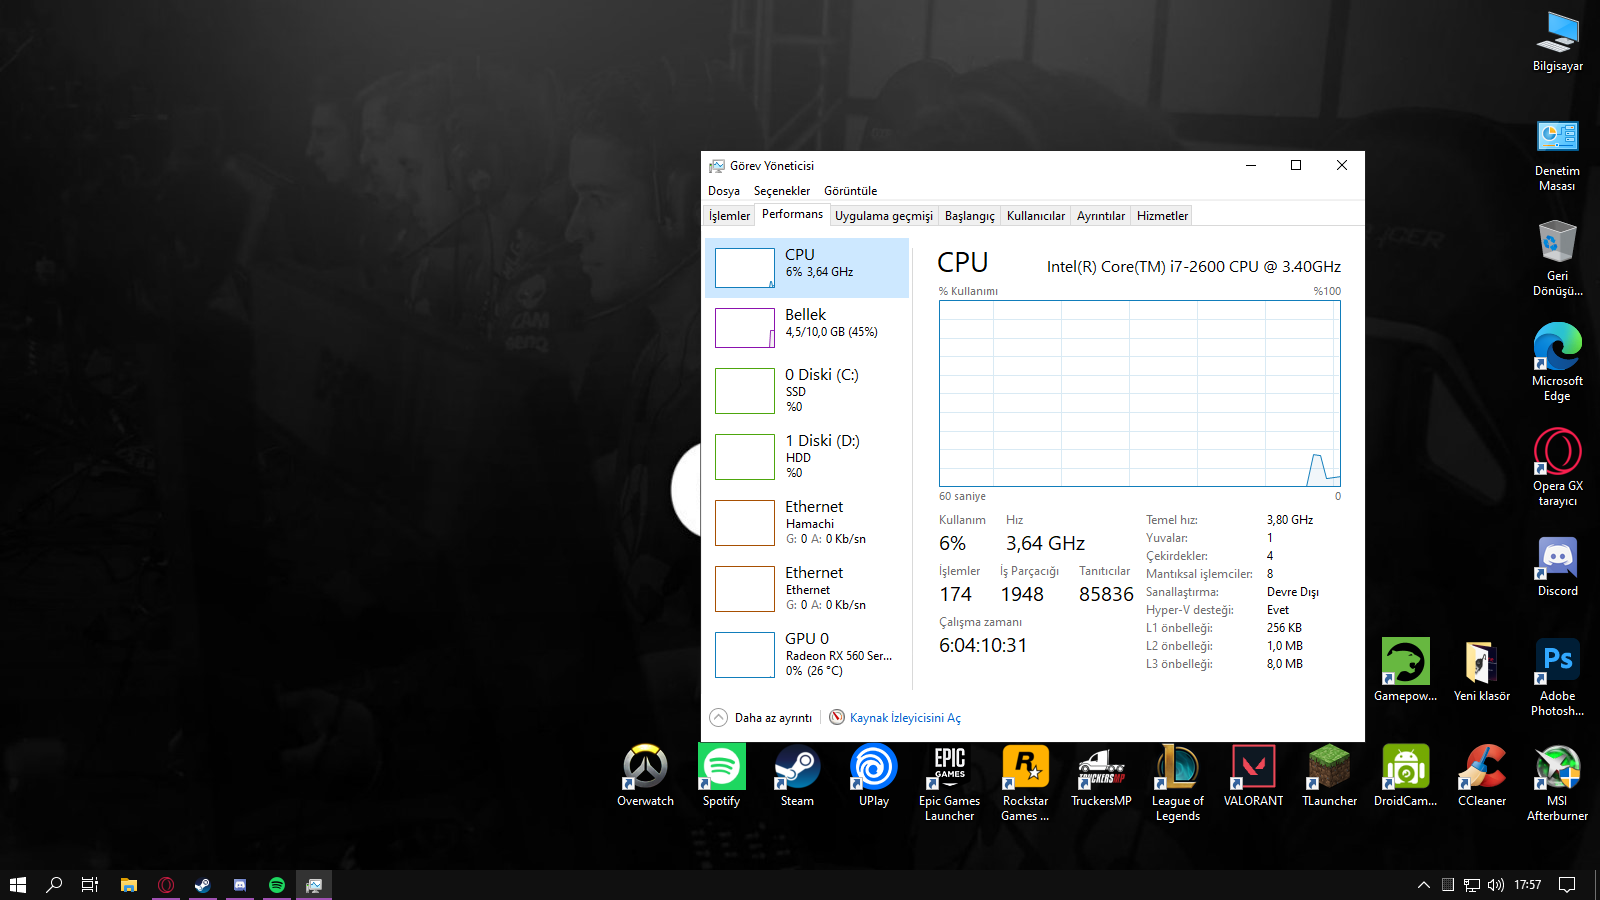Select 0 Diski (C:) SSD entry
This screenshot has height=900, width=1600.
point(807,391)
